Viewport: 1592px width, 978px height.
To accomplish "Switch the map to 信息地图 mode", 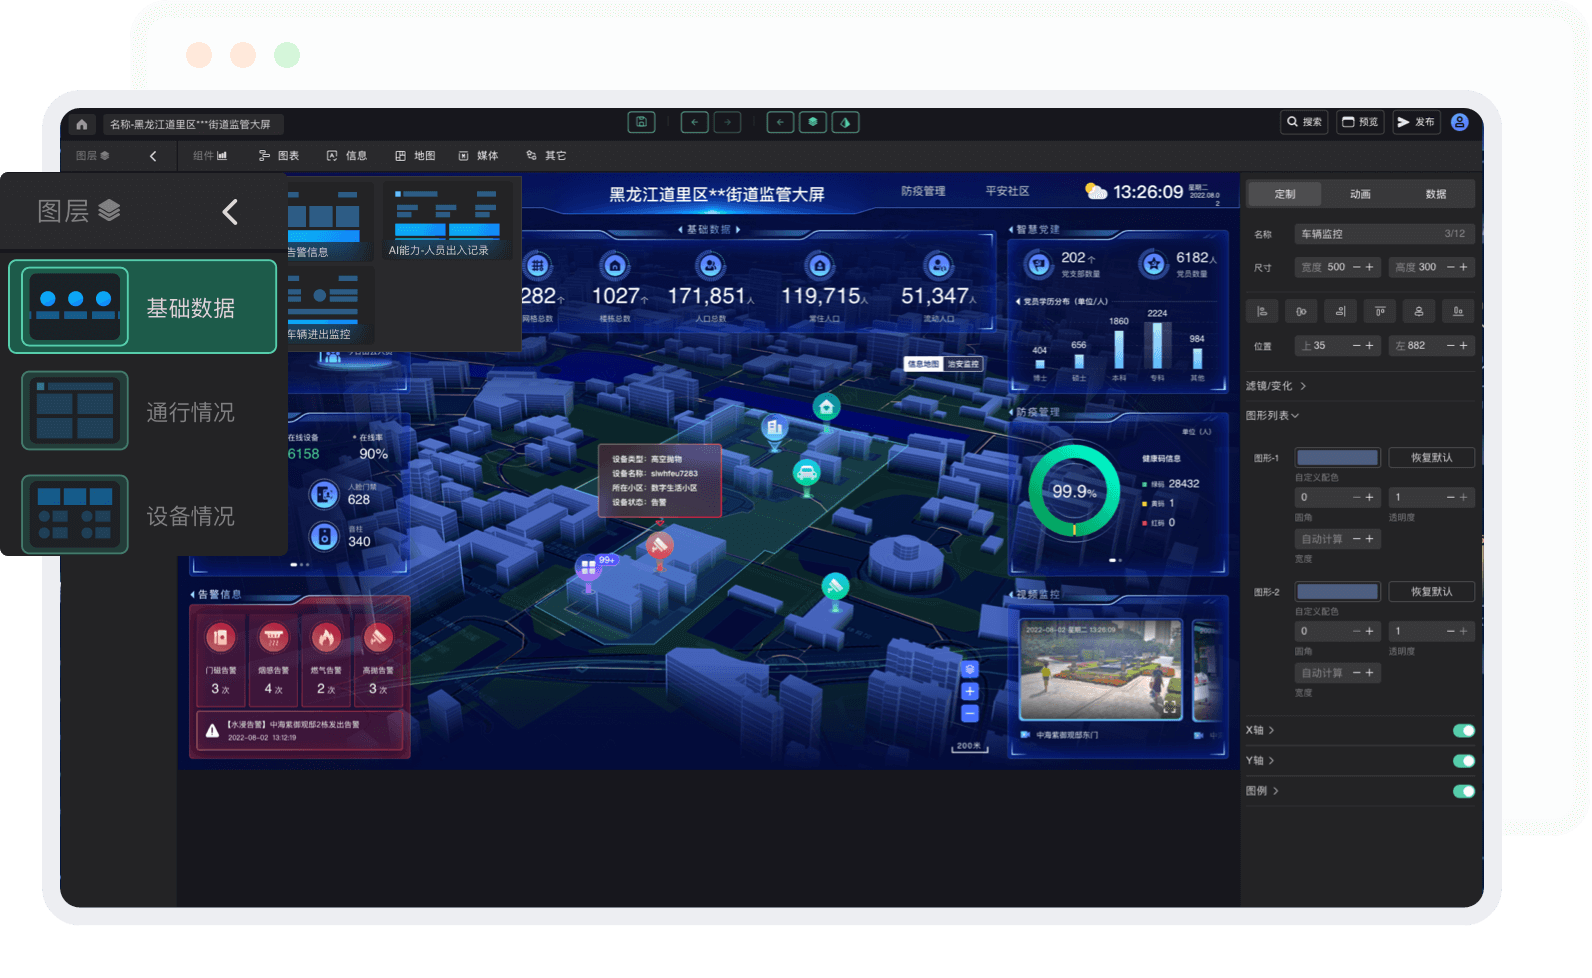I will click(923, 364).
